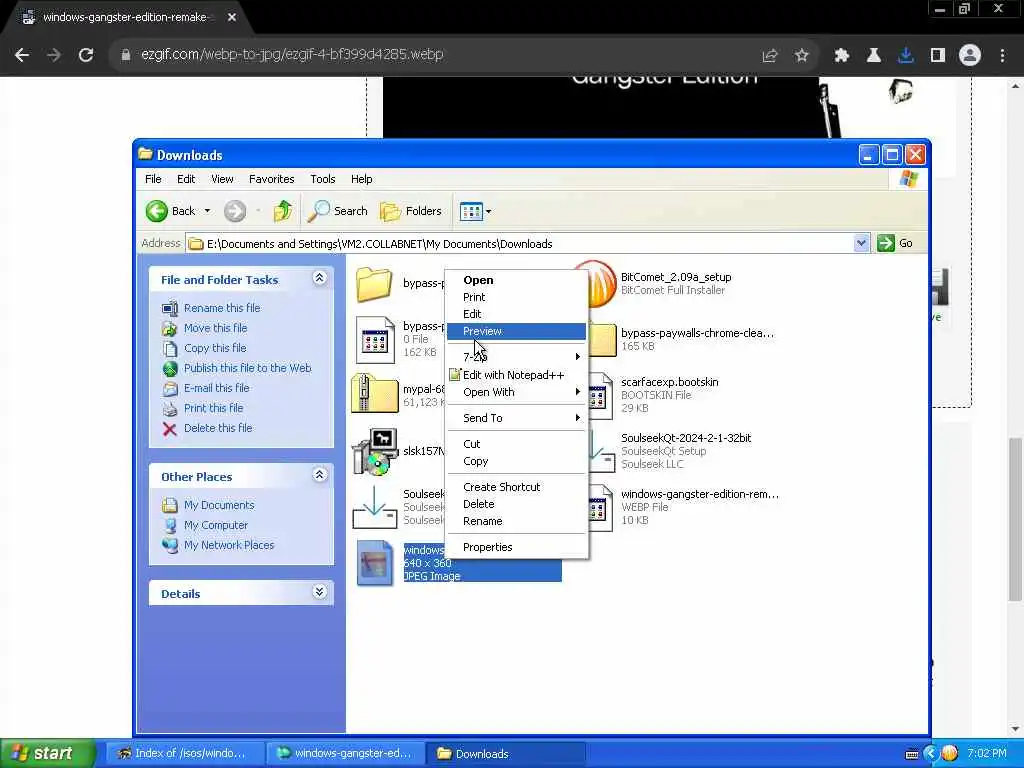Open the Views icon in Explorer toolbar
The width and height of the screenshot is (1024, 768).
pyautogui.click(x=471, y=212)
